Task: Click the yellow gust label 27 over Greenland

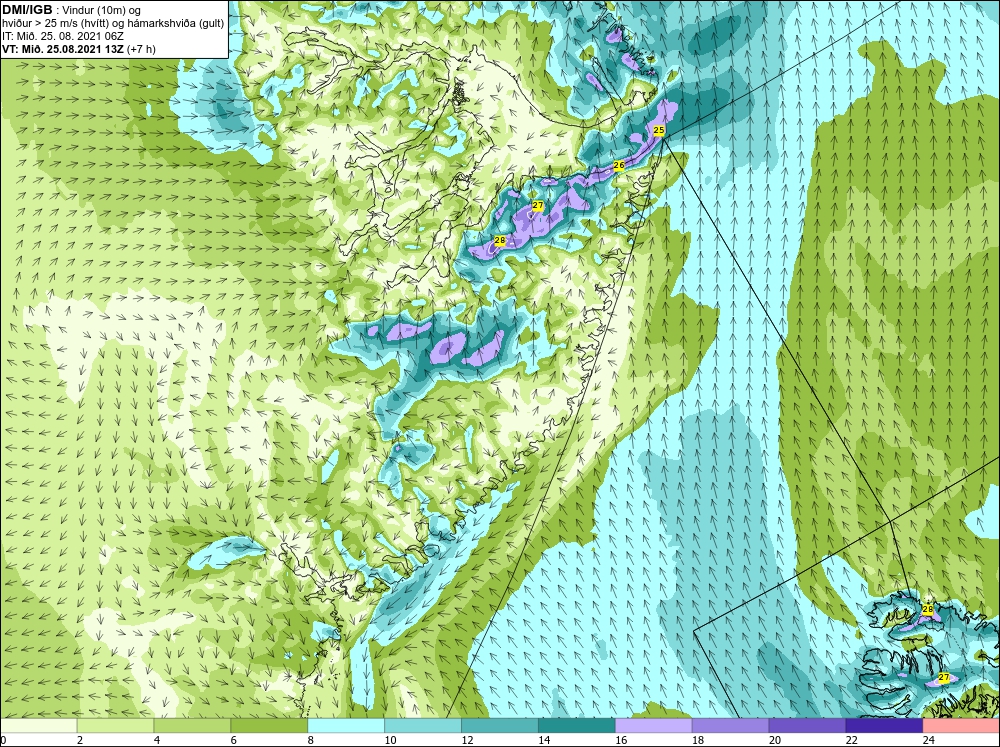Action: (x=538, y=205)
